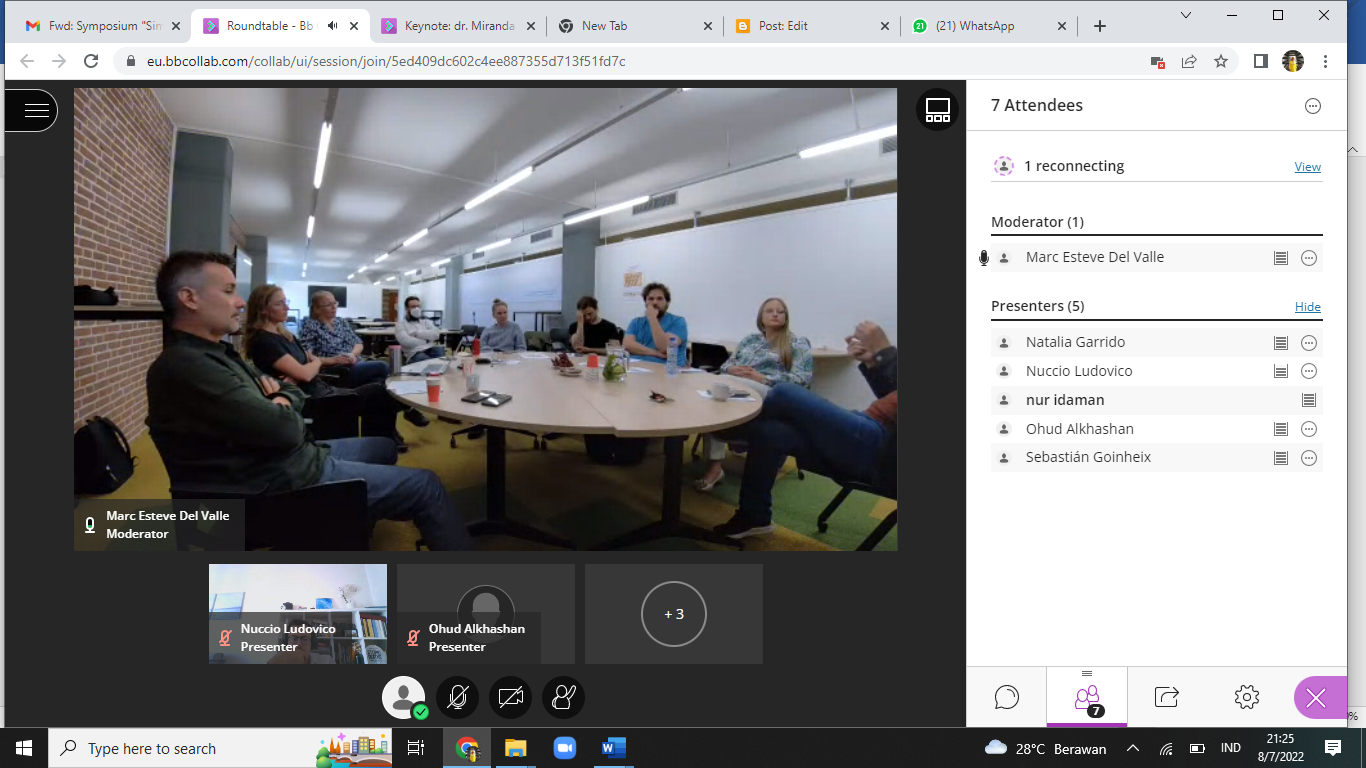
Task: Click connection status icon for Ohud Alkhashan
Action: point(1280,430)
